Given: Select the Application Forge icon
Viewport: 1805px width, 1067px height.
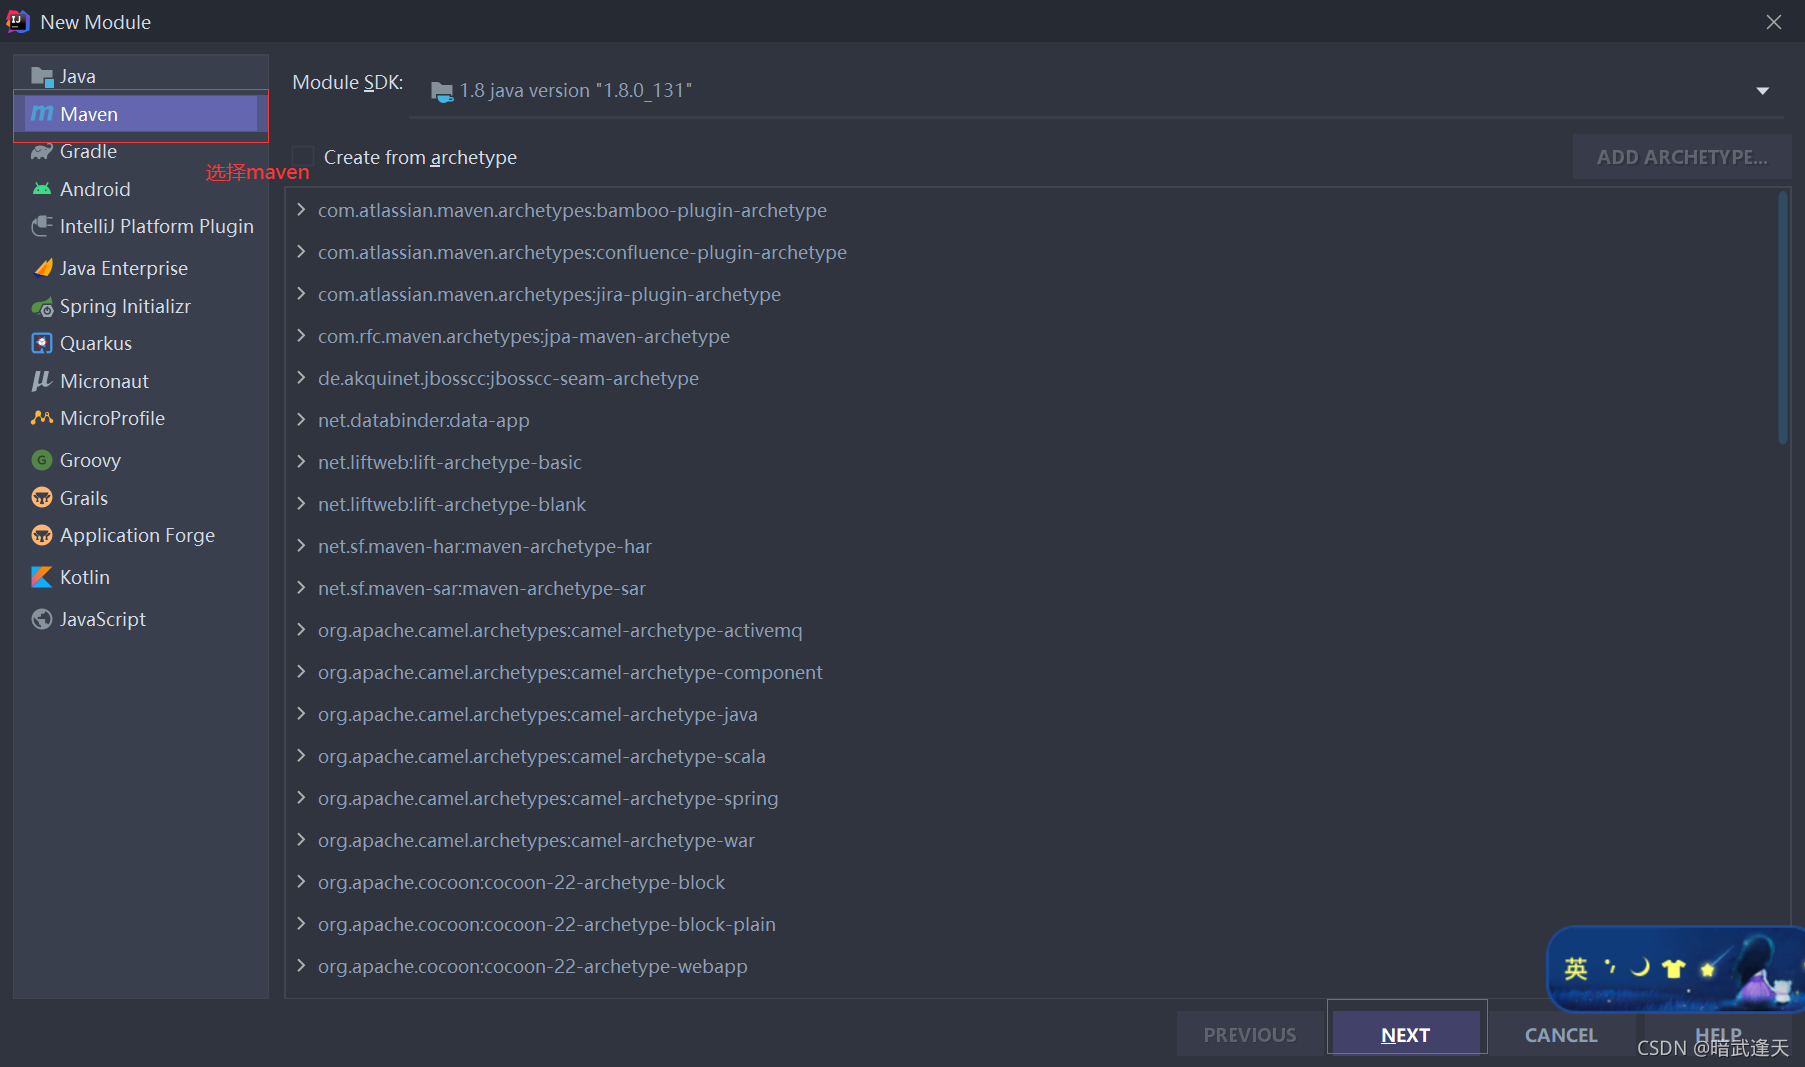Looking at the screenshot, I should click(42, 536).
